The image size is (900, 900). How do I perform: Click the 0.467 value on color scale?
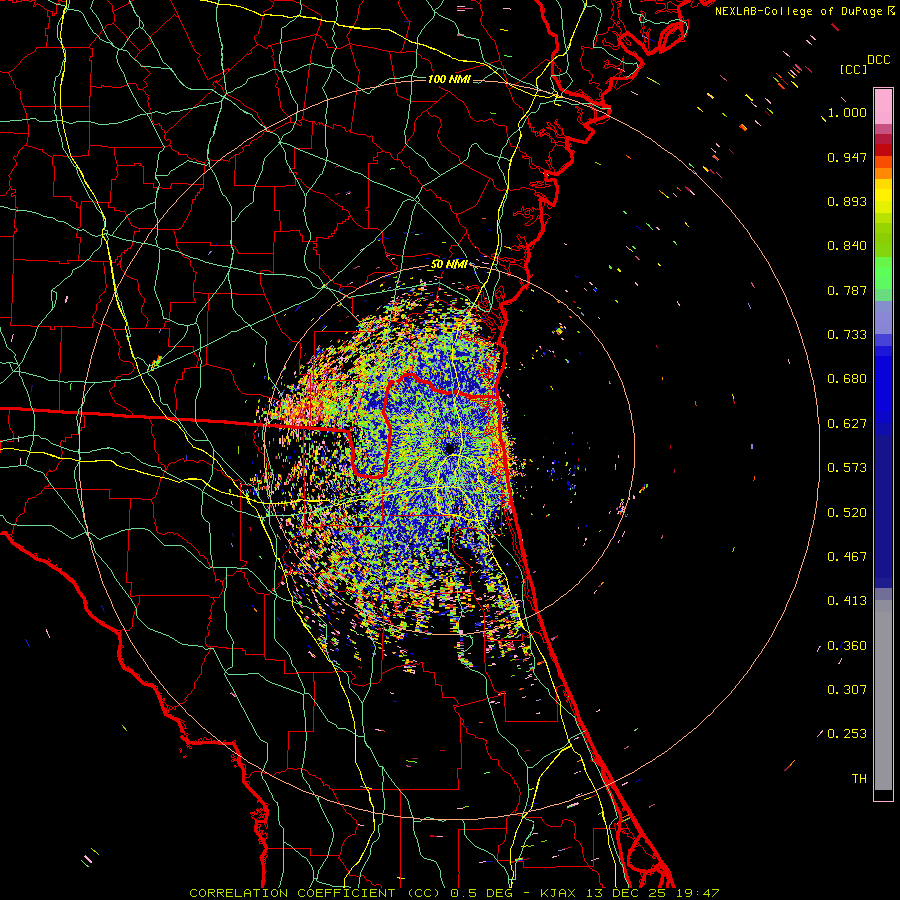click(x=847, y=557)
